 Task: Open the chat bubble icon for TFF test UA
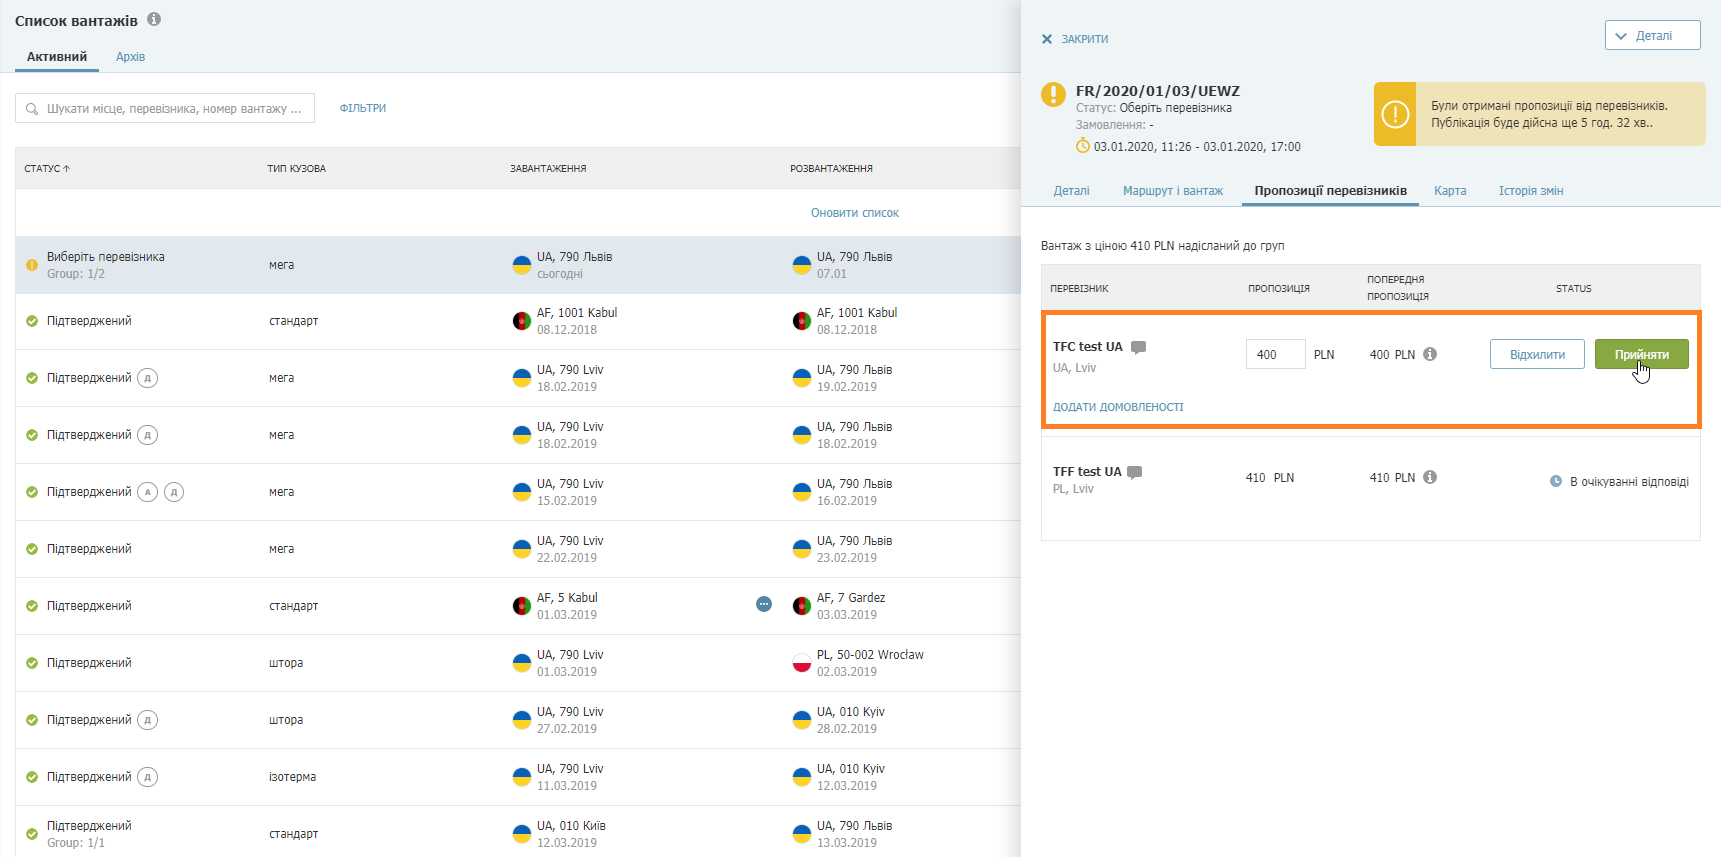[1135, 472]
